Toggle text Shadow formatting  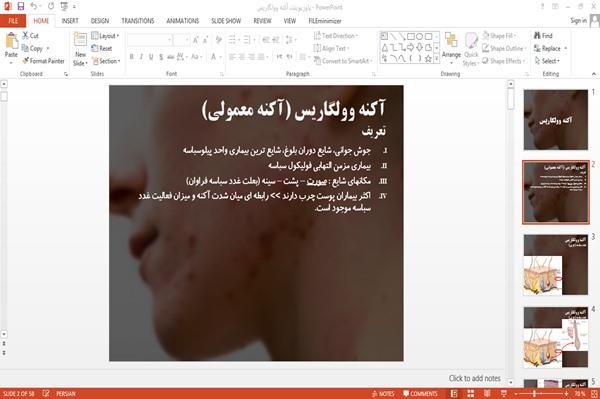[161, 57]
